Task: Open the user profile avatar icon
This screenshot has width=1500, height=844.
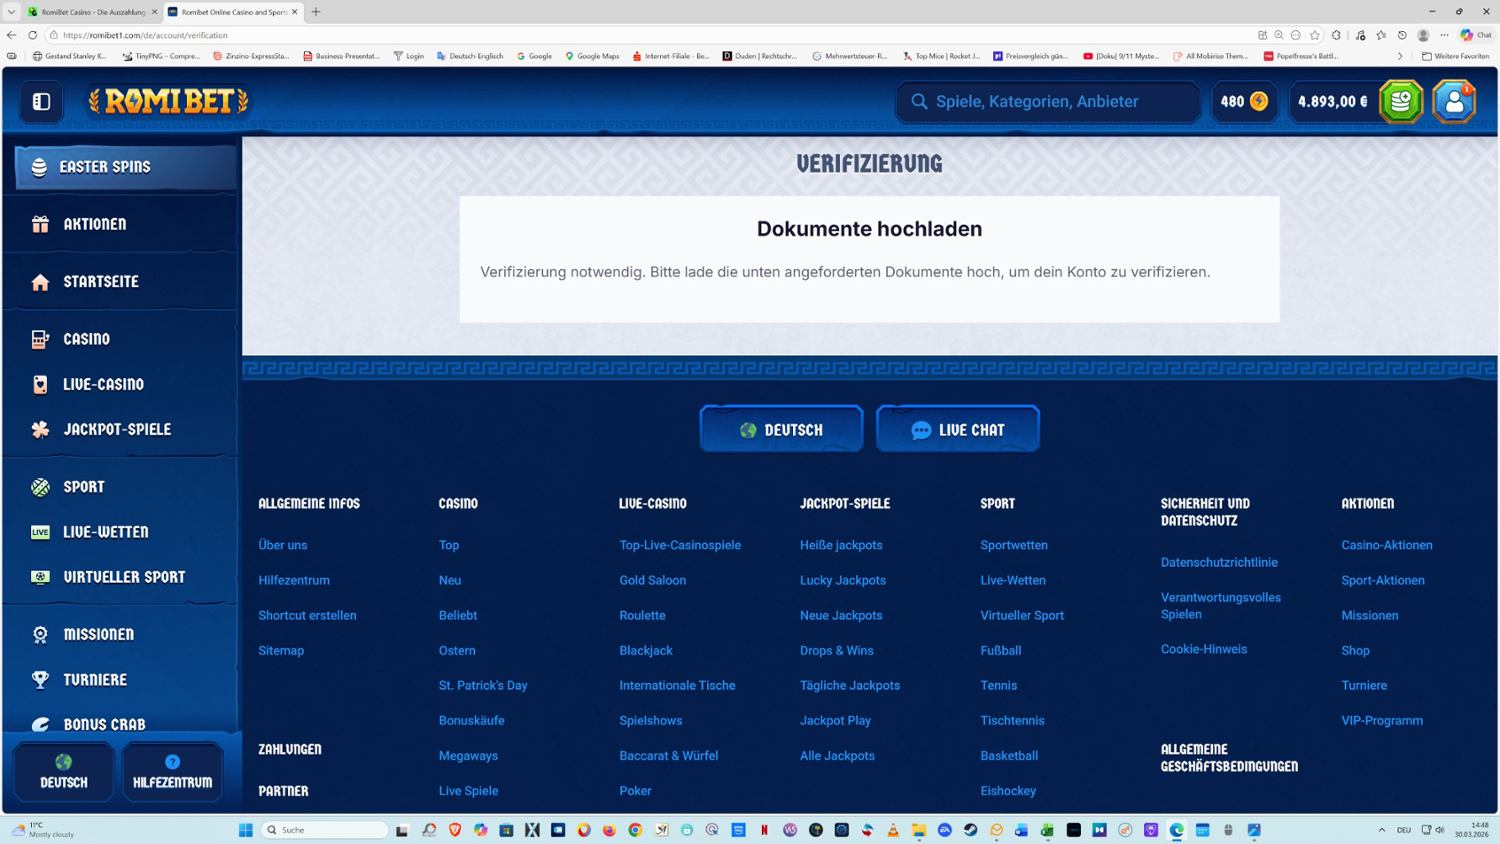Action: (1453, 101)
